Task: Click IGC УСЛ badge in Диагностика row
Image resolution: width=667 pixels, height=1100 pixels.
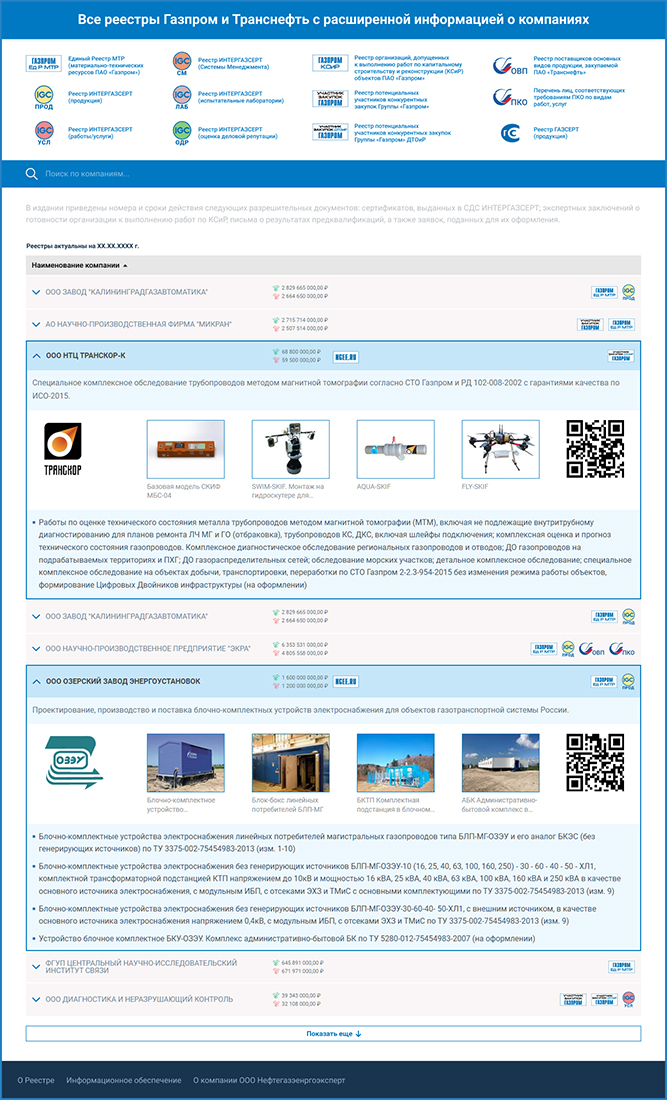Action: [x=628, y=999]
